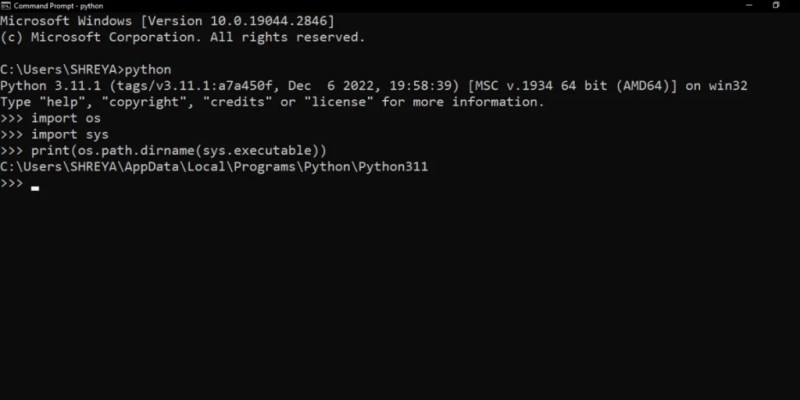The image size is (800, 400).
Task: Place cursor at the blinking prompt caret
Action: [35, 188]
